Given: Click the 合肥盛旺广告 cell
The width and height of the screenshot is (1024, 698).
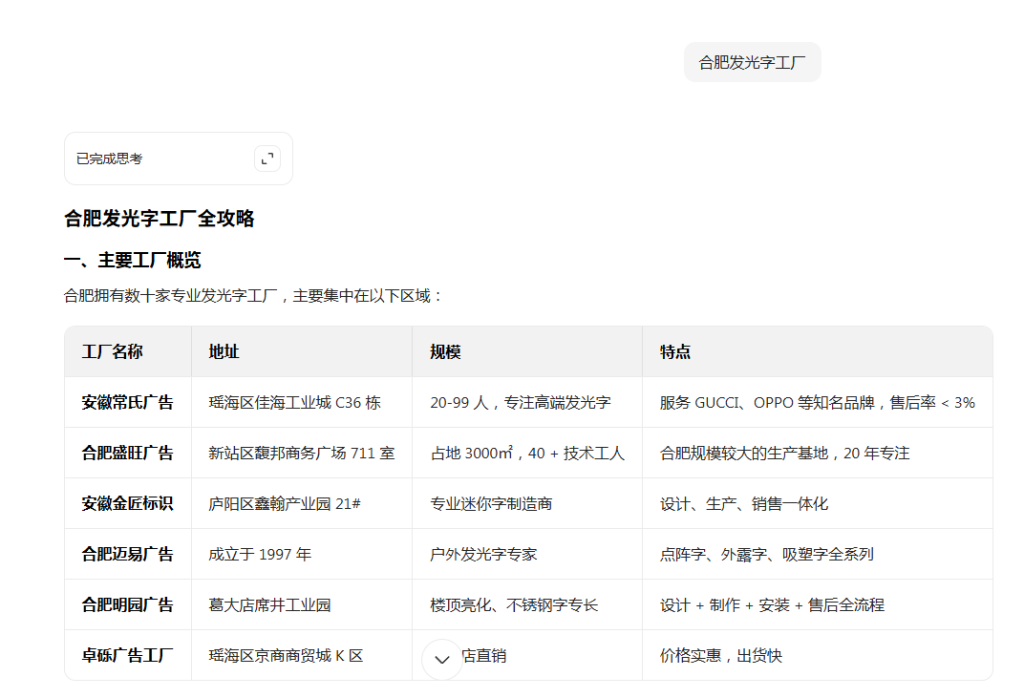Looking at the screenshot, I should click(125, 452).
